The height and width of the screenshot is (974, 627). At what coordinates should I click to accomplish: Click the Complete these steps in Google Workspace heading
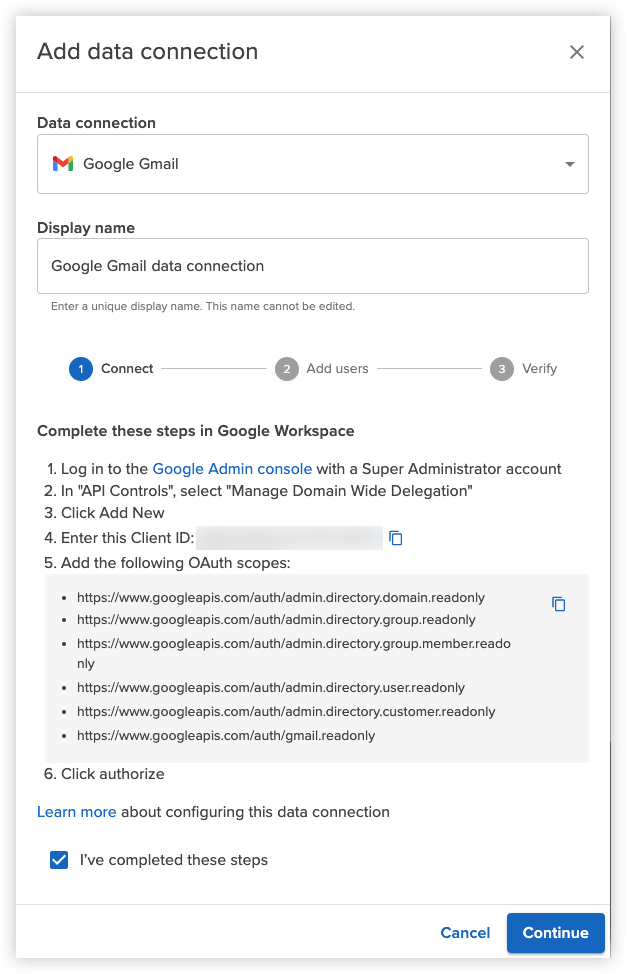coord(196,431)
